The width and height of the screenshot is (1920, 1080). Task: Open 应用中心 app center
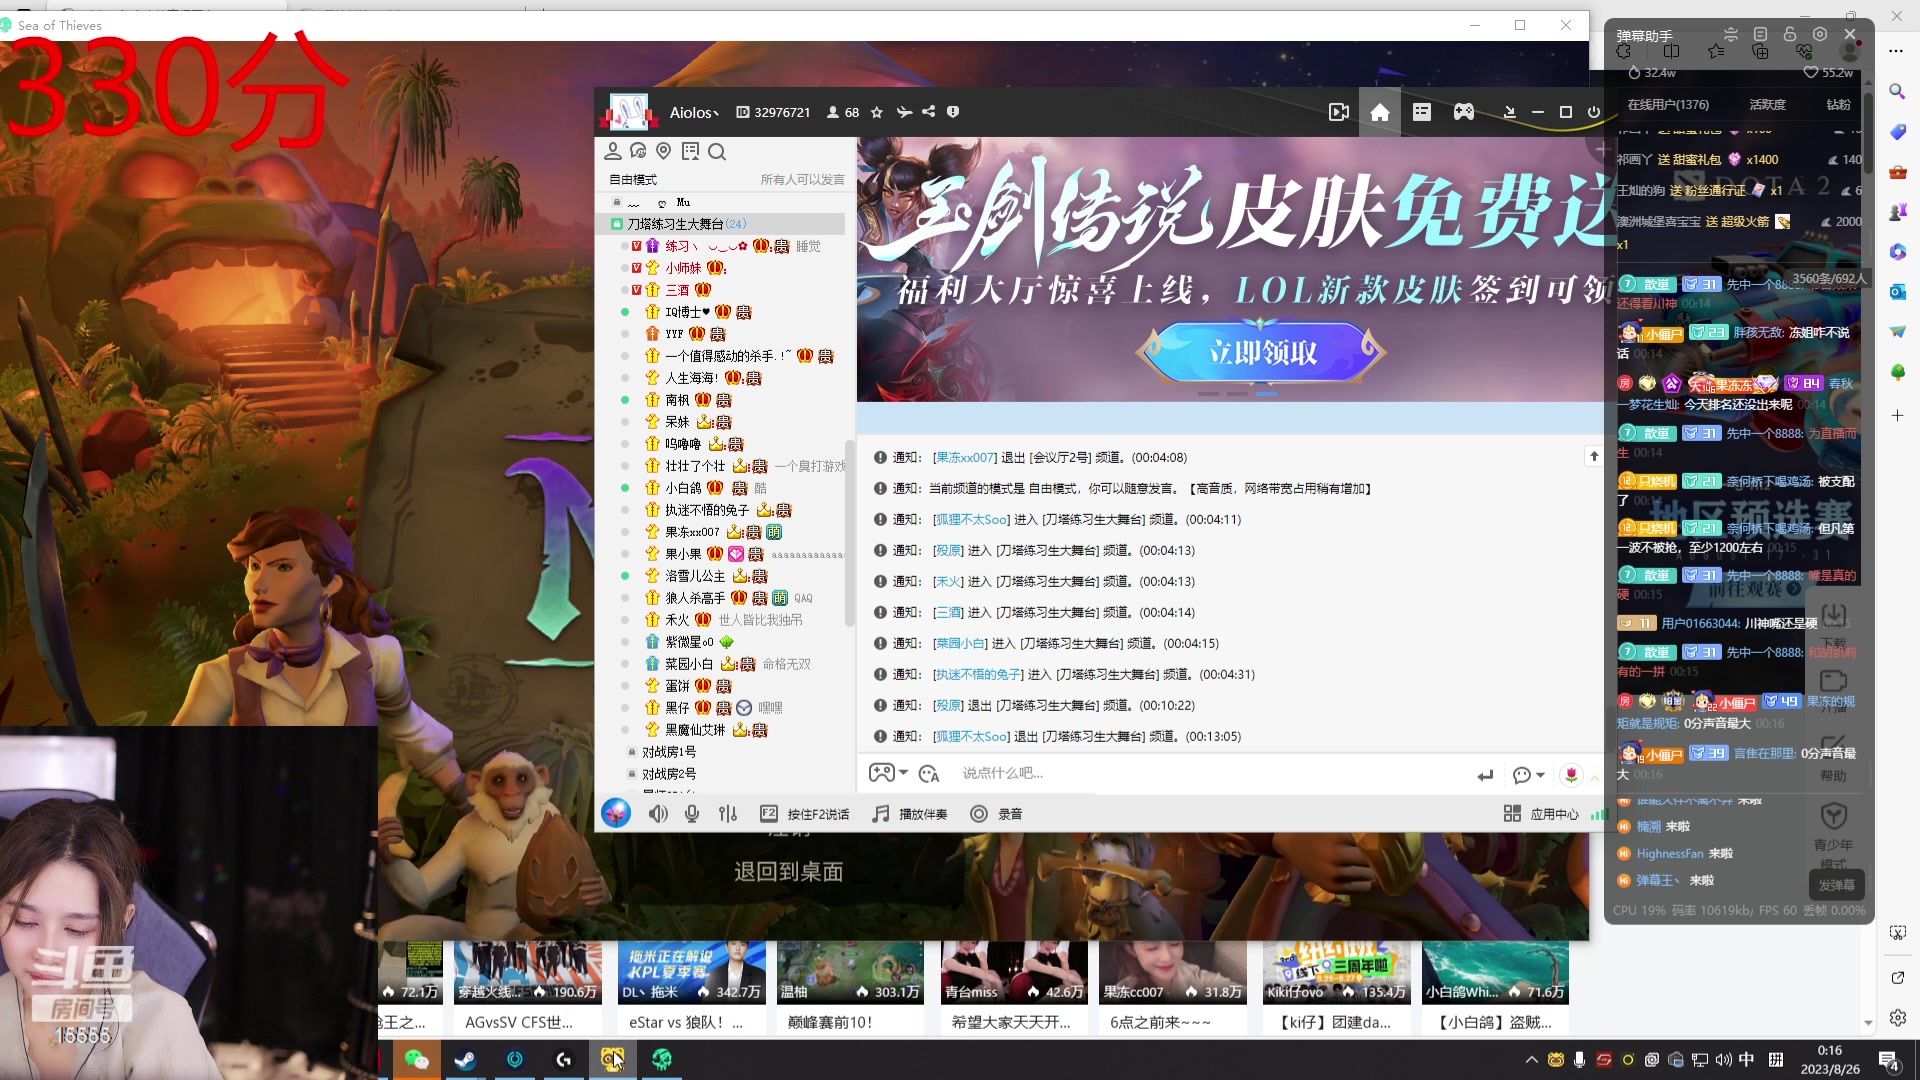tap(1541, 814)
